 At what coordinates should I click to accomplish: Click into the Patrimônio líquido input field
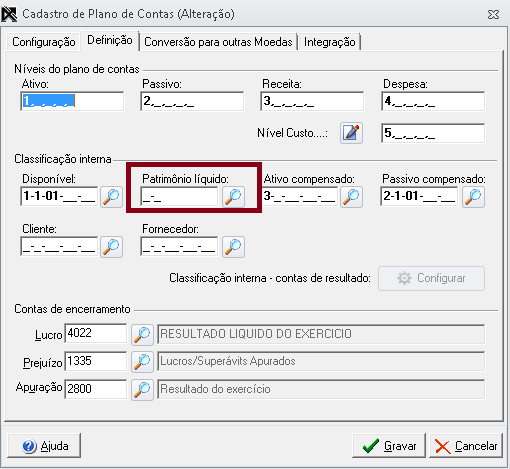coord(179,197)
